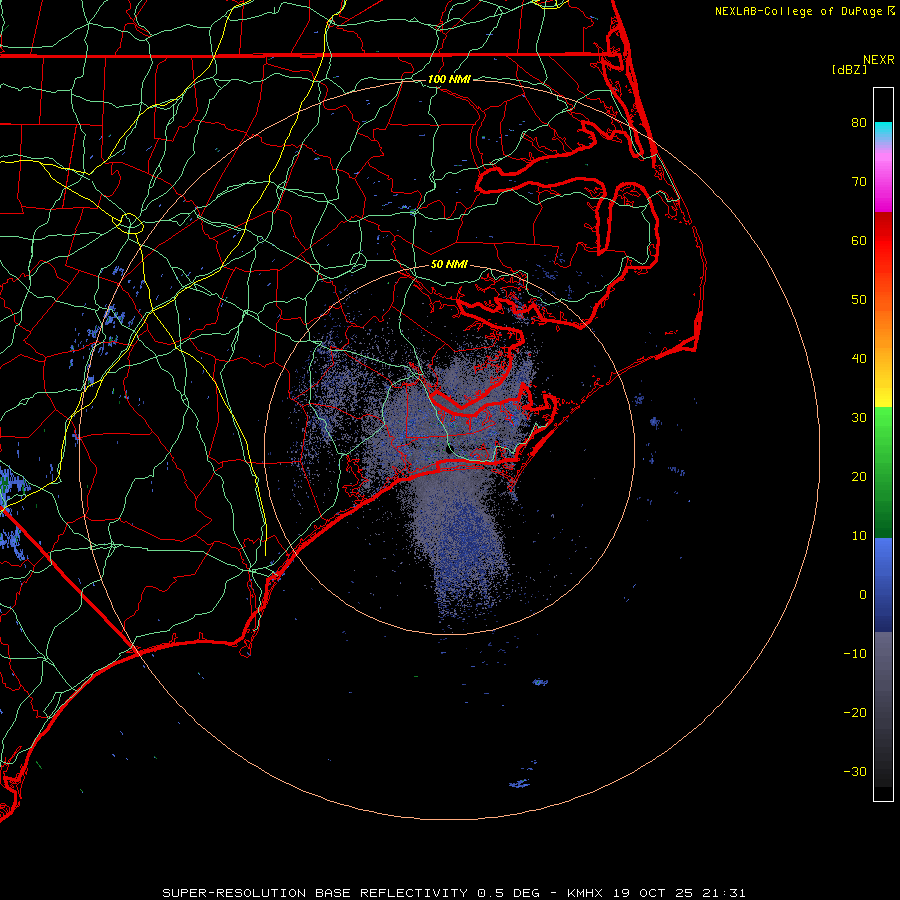Viewport: 900px width, 900px height.
Task: Click the KMHX 19 OCT 25 21:31 timestamp
Action: click(x=656, y=893)
